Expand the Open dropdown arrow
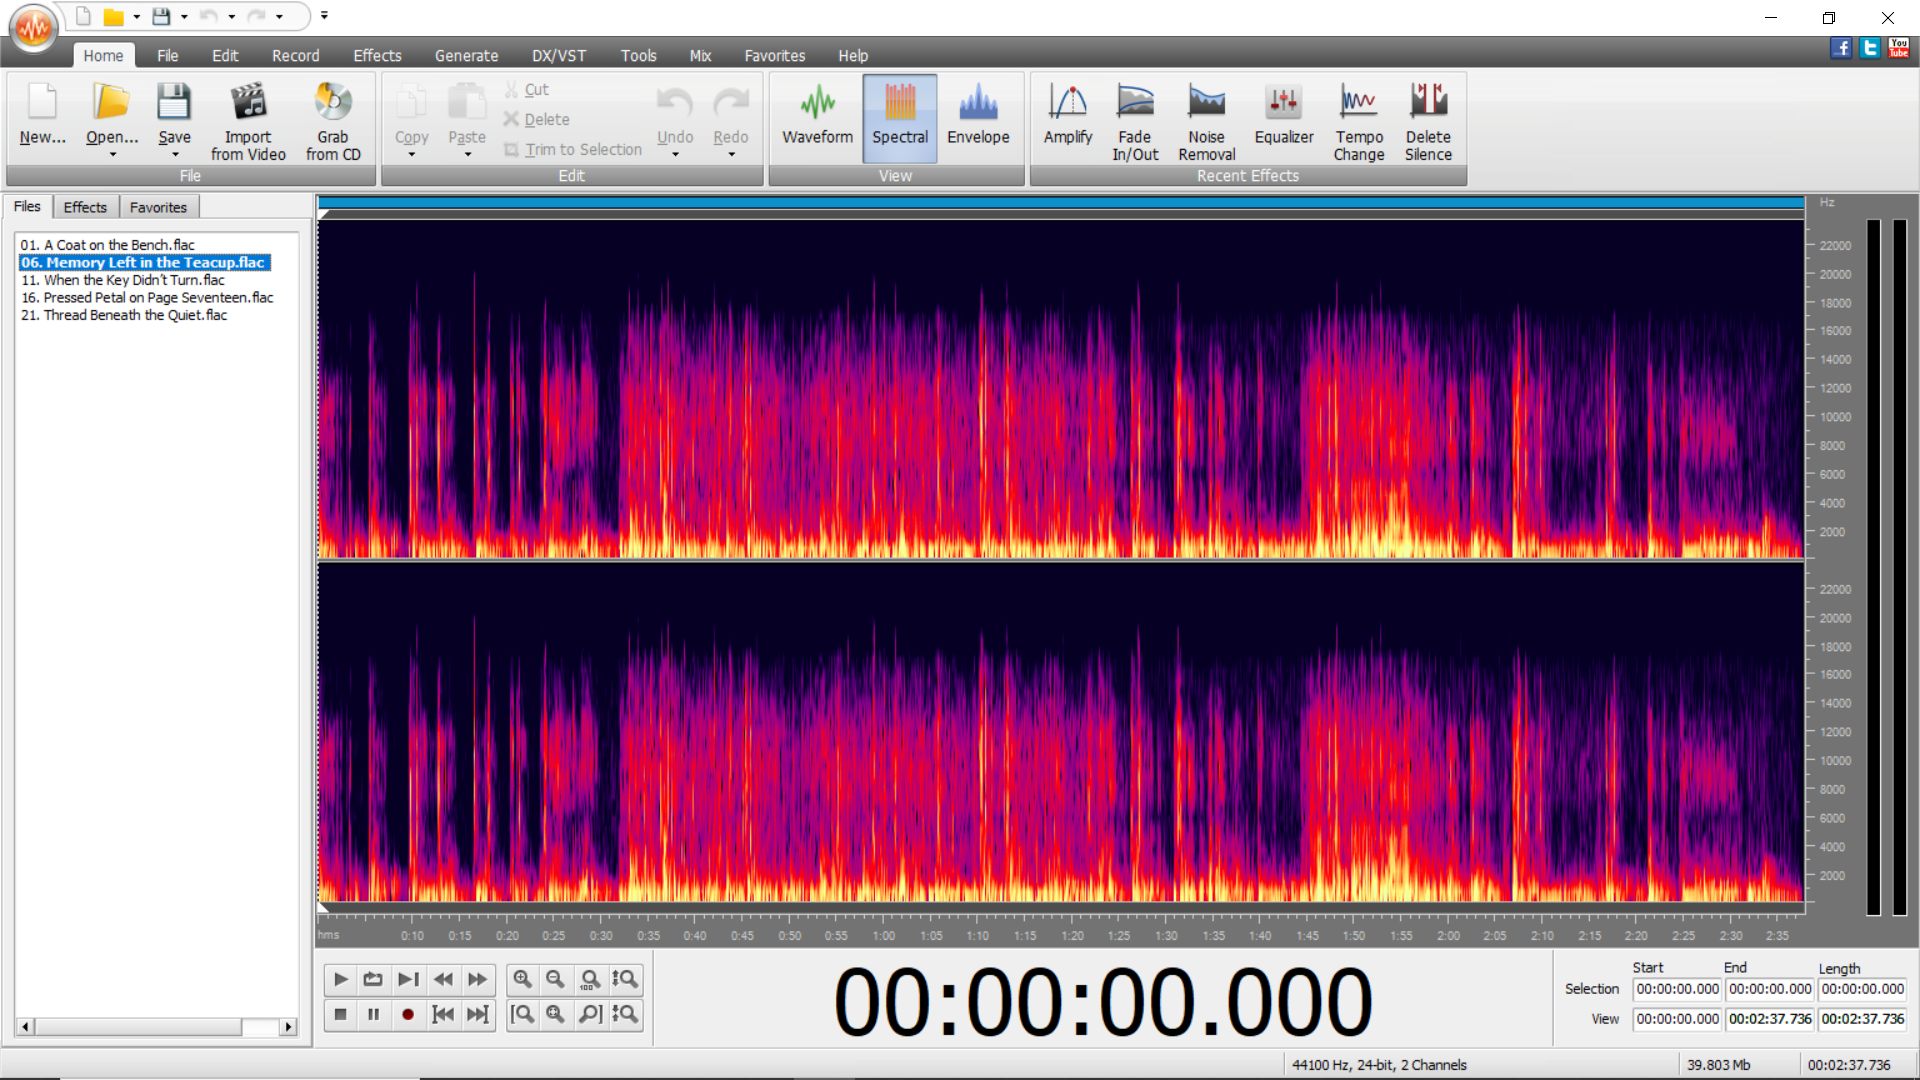This screenshot has width=1920, height=1080. [x=112, y=155]
